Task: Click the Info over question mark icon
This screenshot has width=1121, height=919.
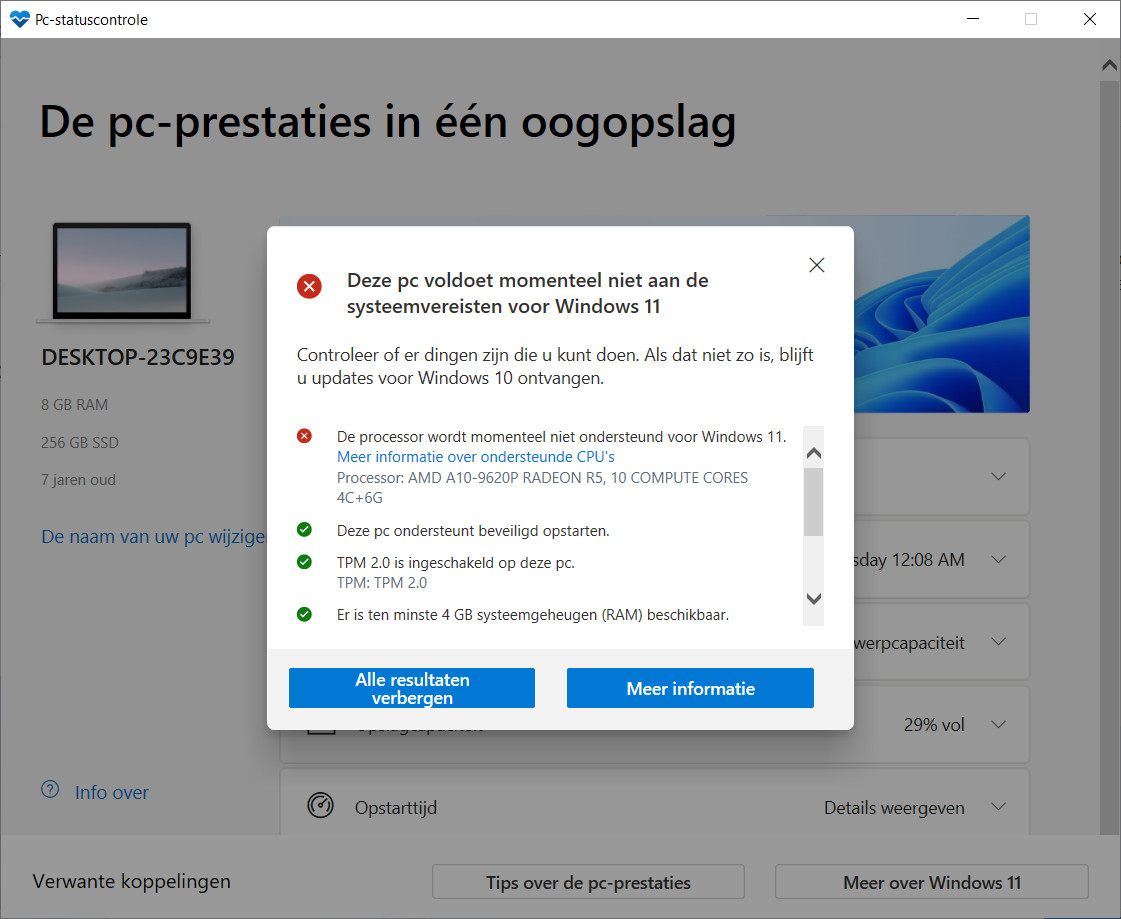Action: [50, 790]
